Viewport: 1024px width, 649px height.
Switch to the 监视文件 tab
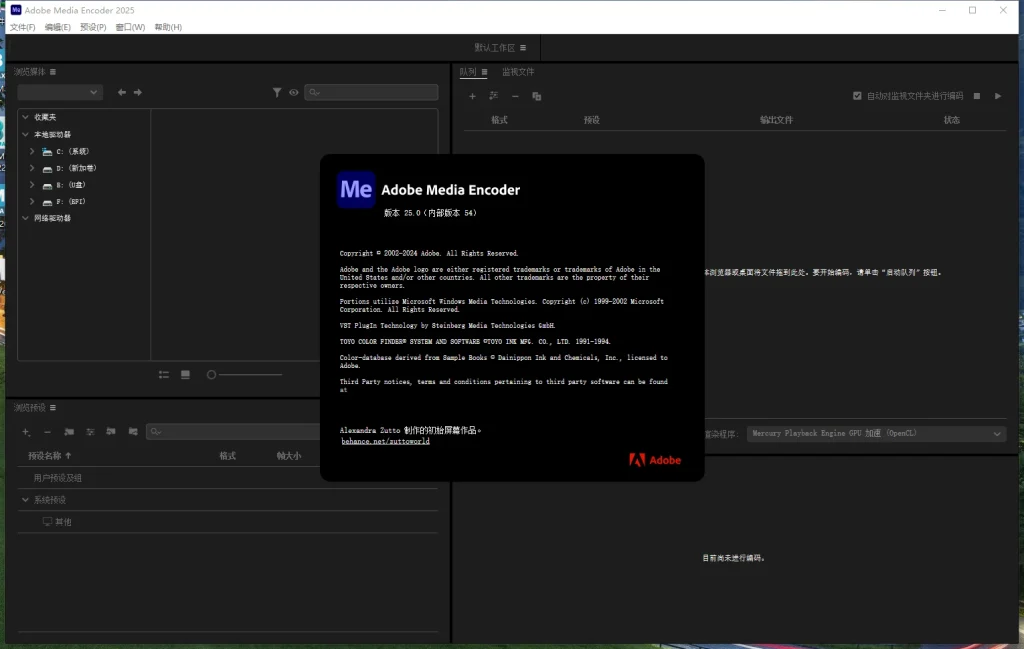click(518, 72)
